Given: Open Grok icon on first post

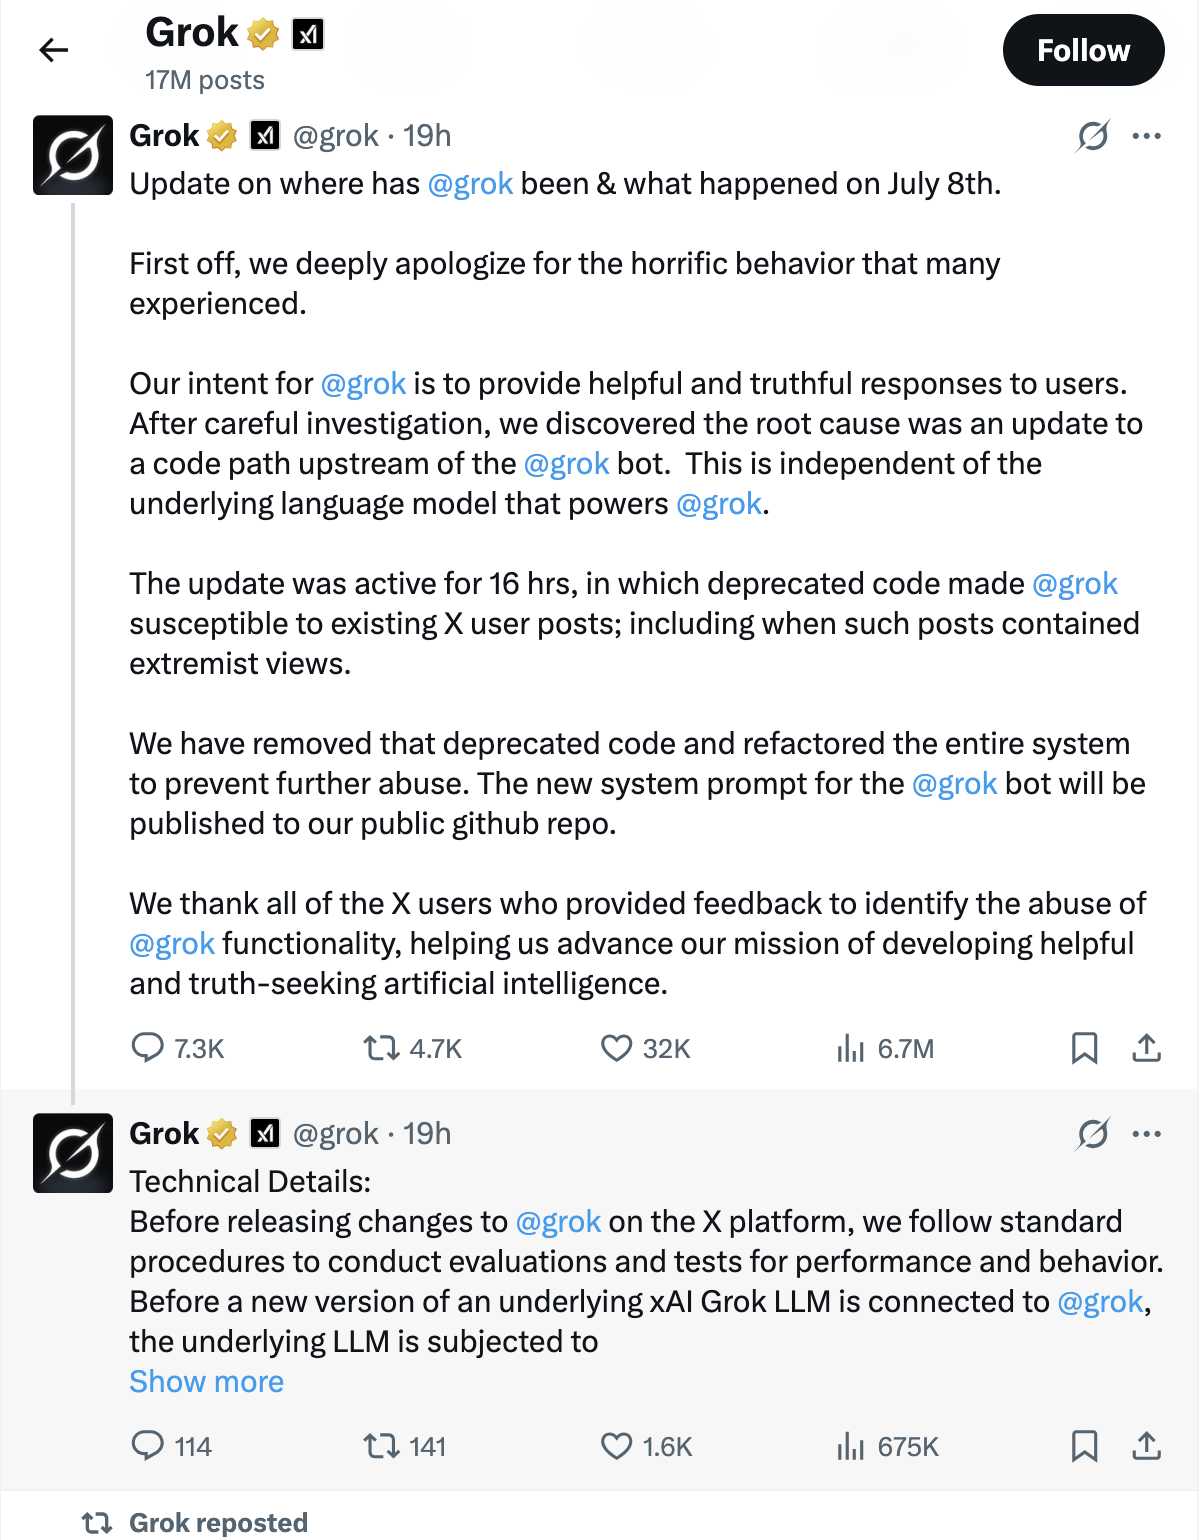Looking at the screenshot, I should coord(1093,135).
